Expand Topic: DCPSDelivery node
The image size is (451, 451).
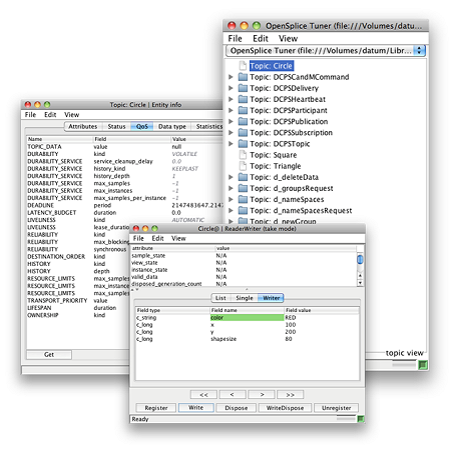click(x=231, y=88)
